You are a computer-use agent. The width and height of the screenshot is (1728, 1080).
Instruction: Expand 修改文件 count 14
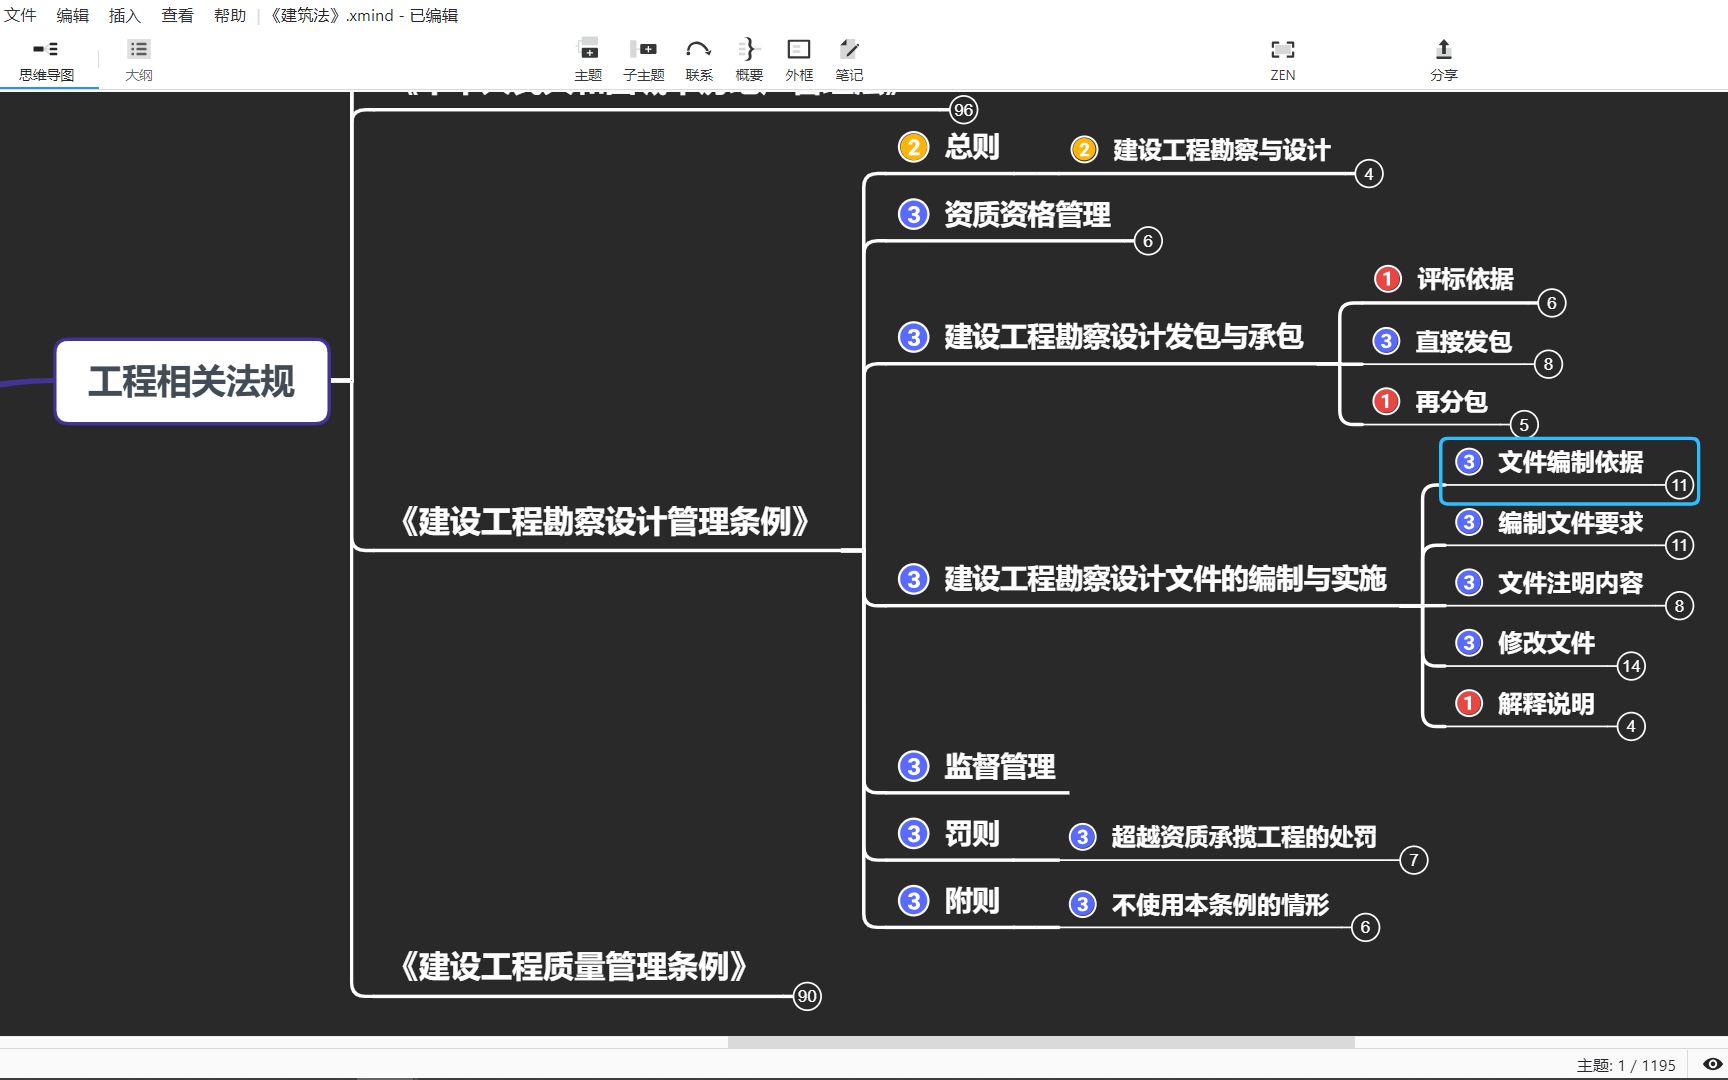(x=1631, y=666)
